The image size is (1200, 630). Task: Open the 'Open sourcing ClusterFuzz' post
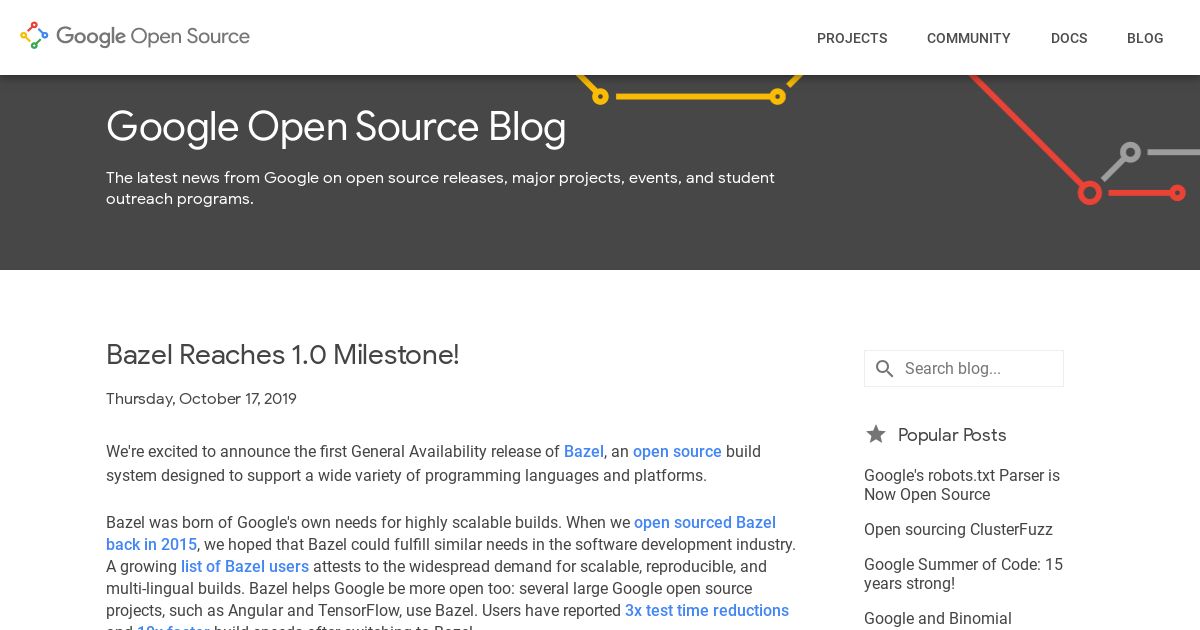[958, 530]
